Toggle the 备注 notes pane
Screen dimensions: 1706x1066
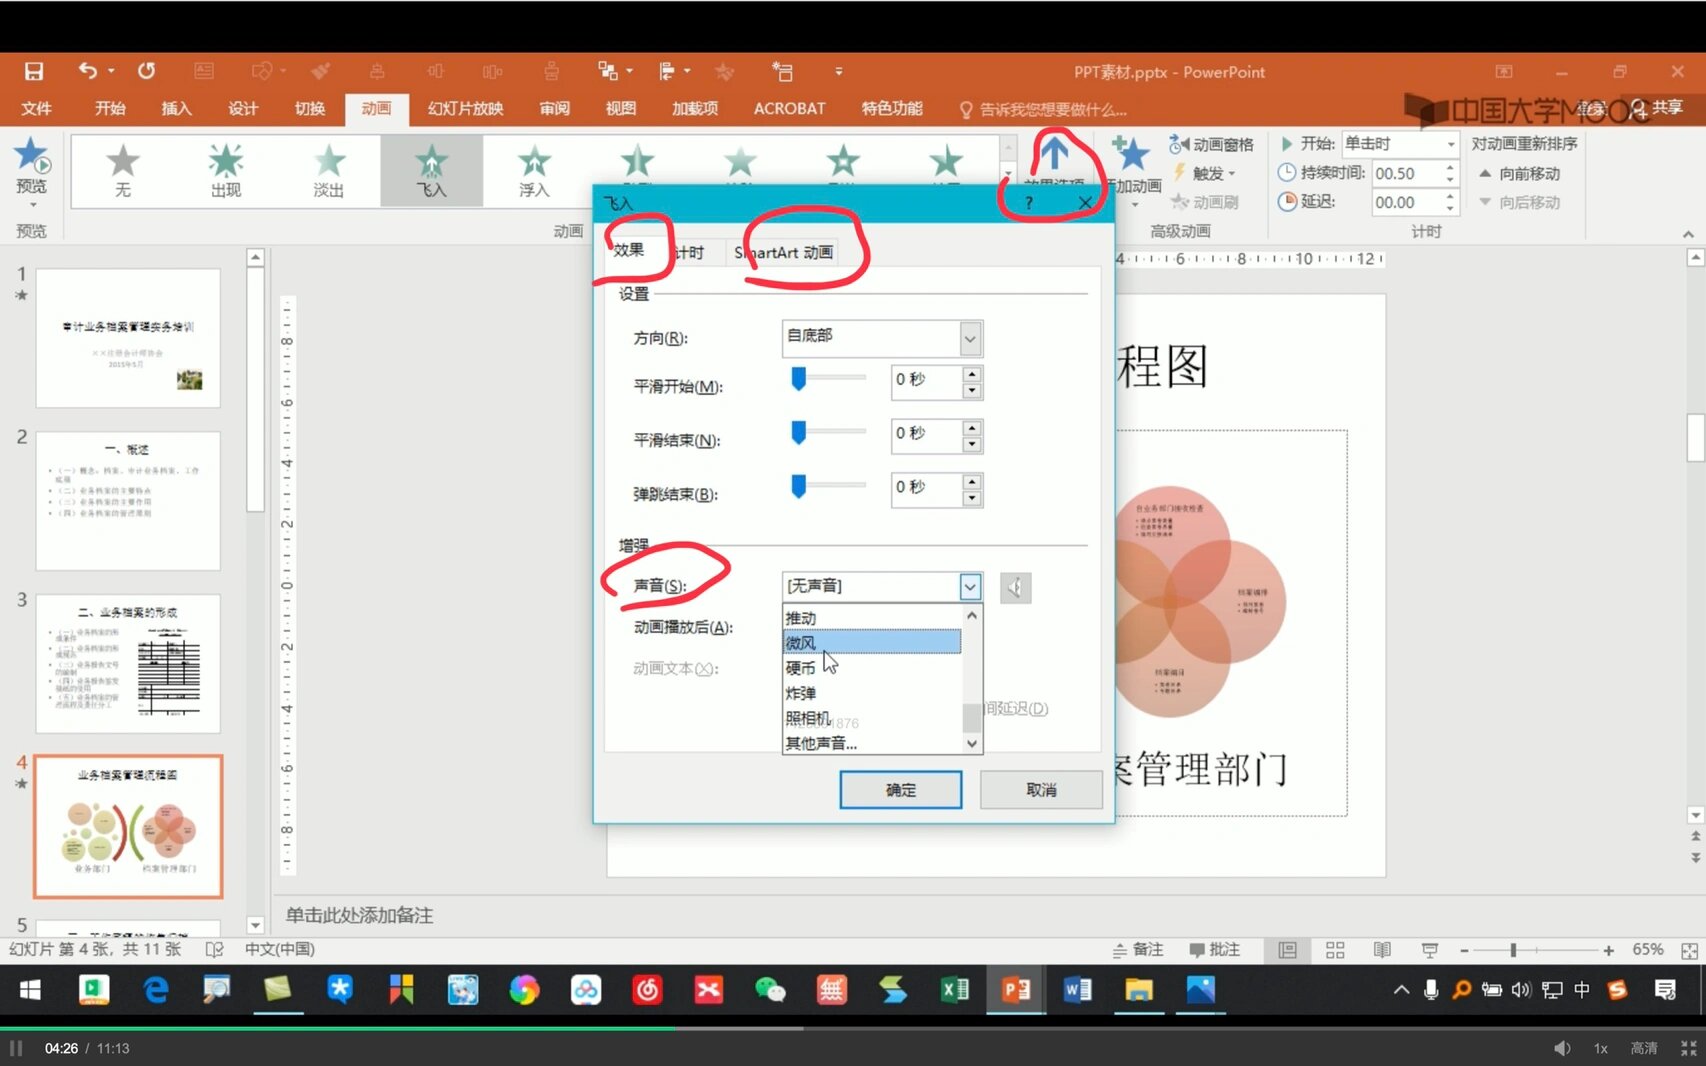[1138, 950]
